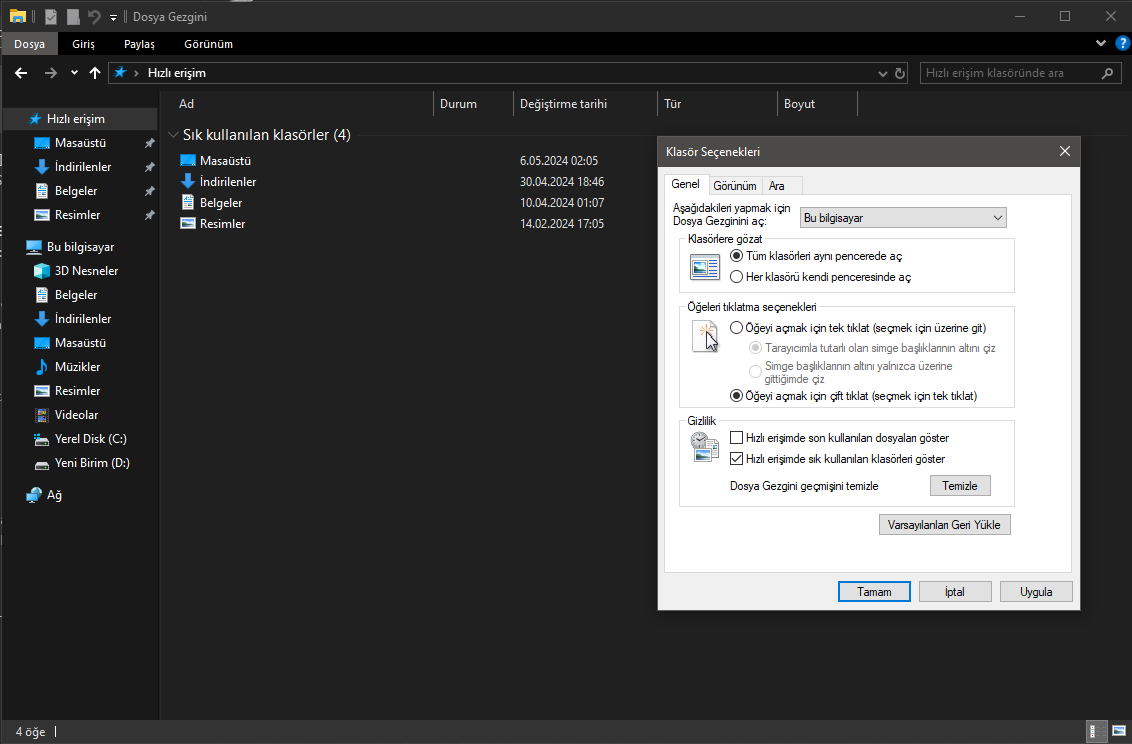
Task: Select Tüm klasörleri aynı pencerede aç
Action: click(736, 256)
